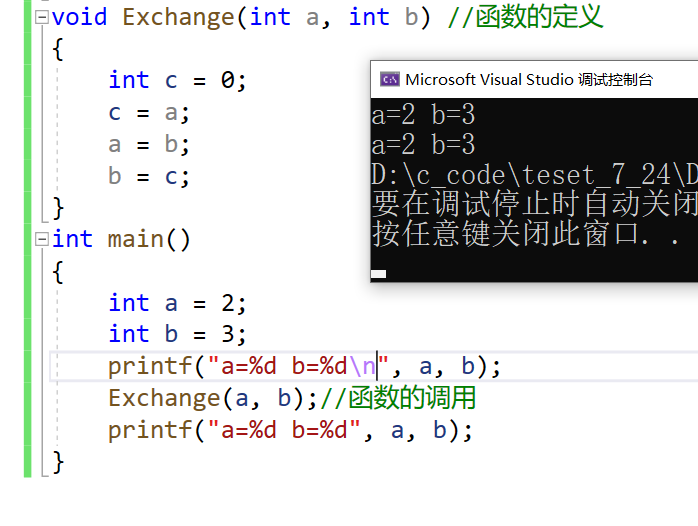Select the Microsoft Visual Studio 调试控制台 title
This screenshot has width=698, height=526.
pyautogui.click(x=529, y=80)
